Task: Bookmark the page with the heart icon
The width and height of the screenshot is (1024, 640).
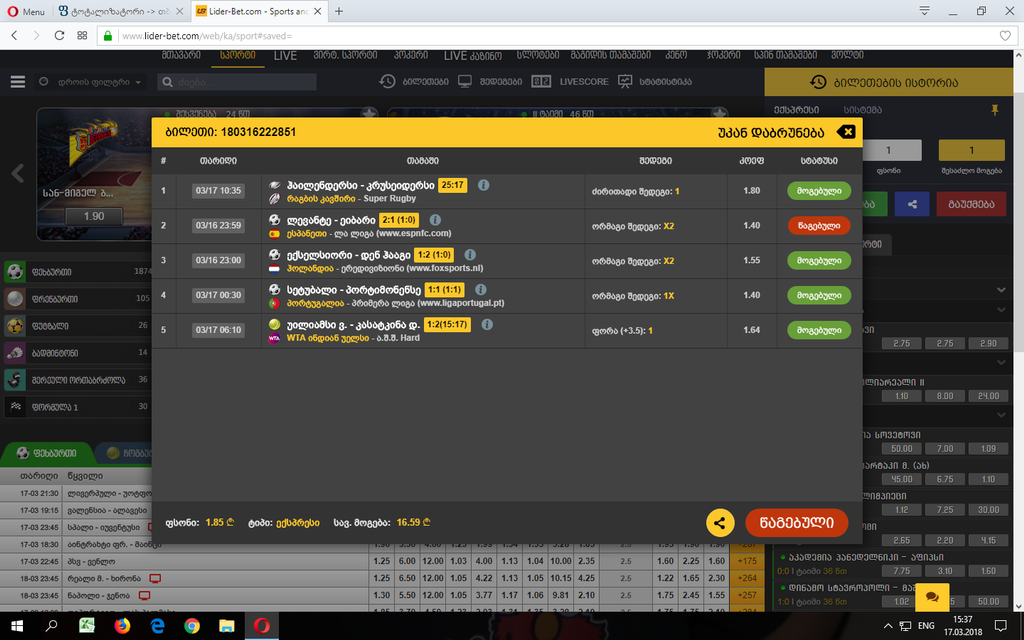Action: (1005, 36)
